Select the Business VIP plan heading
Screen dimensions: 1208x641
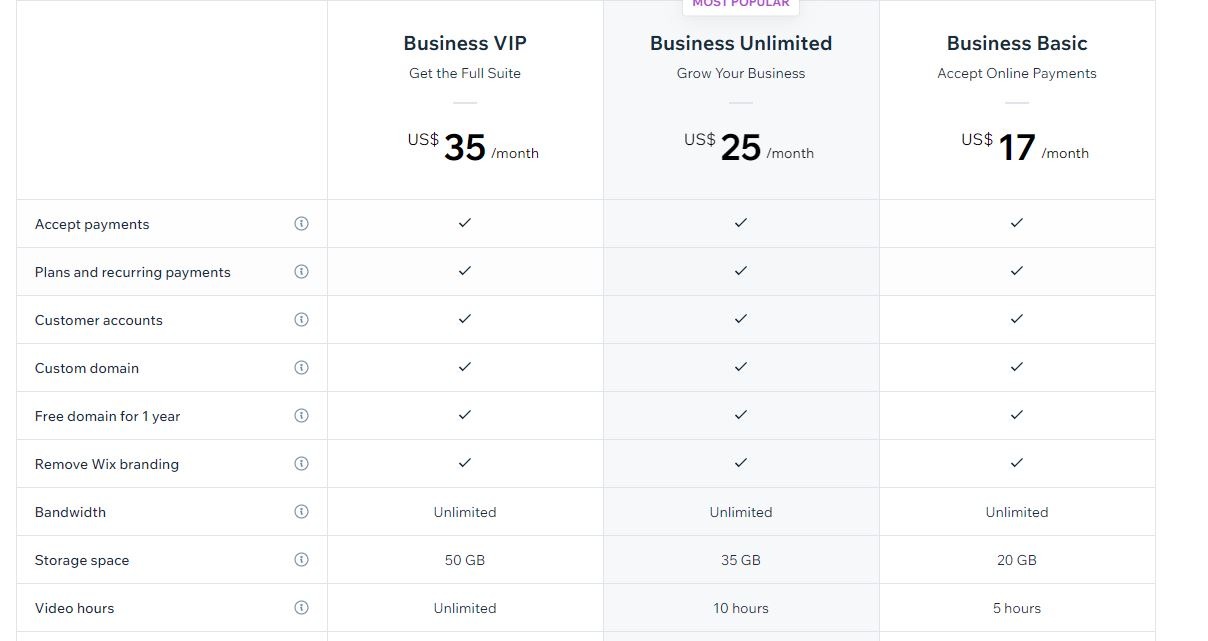(x=465, y=43)
